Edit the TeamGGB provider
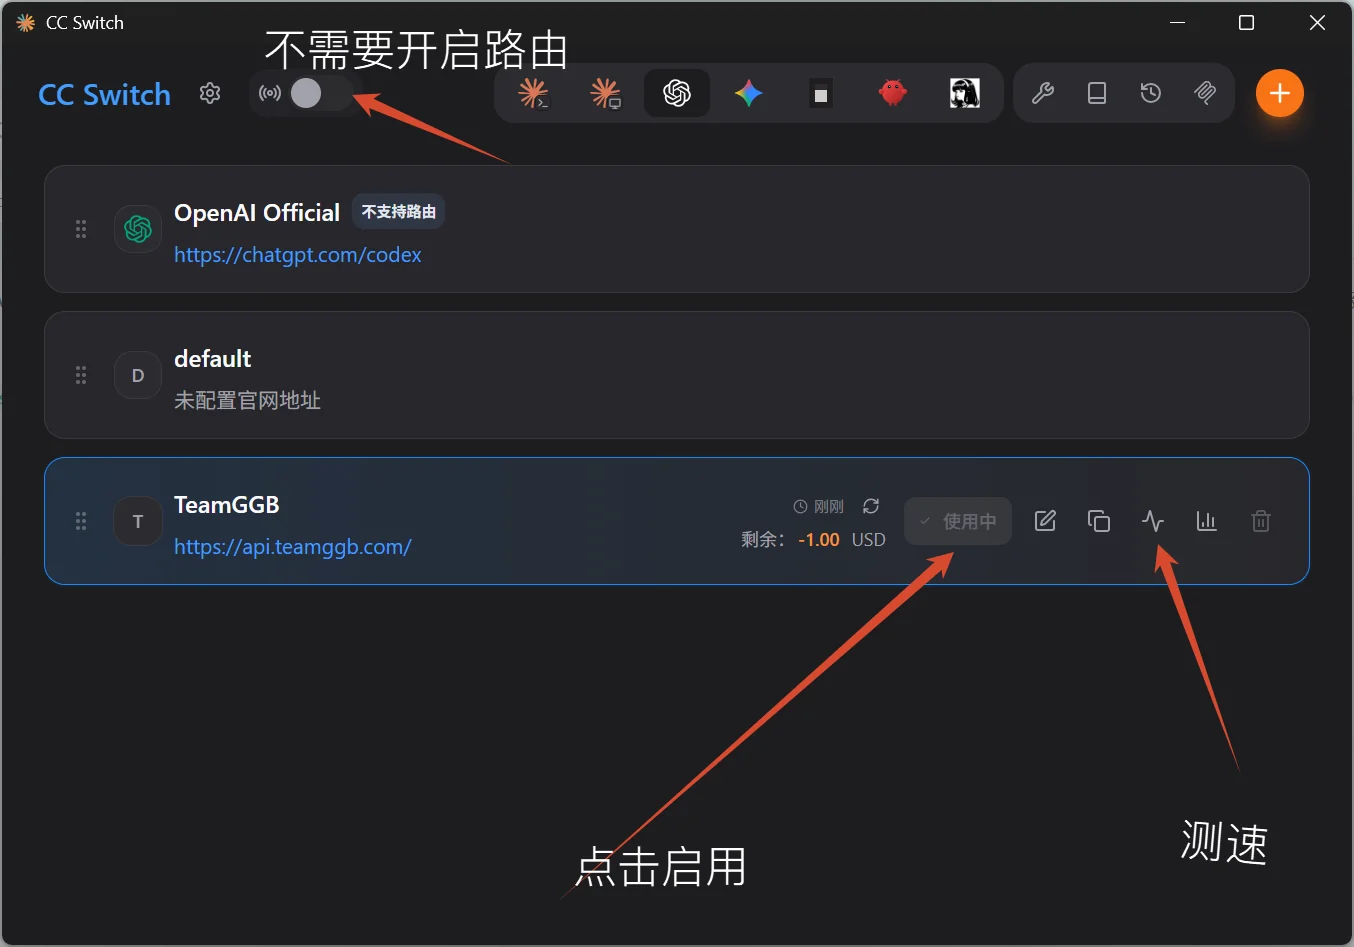This screenshot has height=947, width=1354. (1045, 521)
